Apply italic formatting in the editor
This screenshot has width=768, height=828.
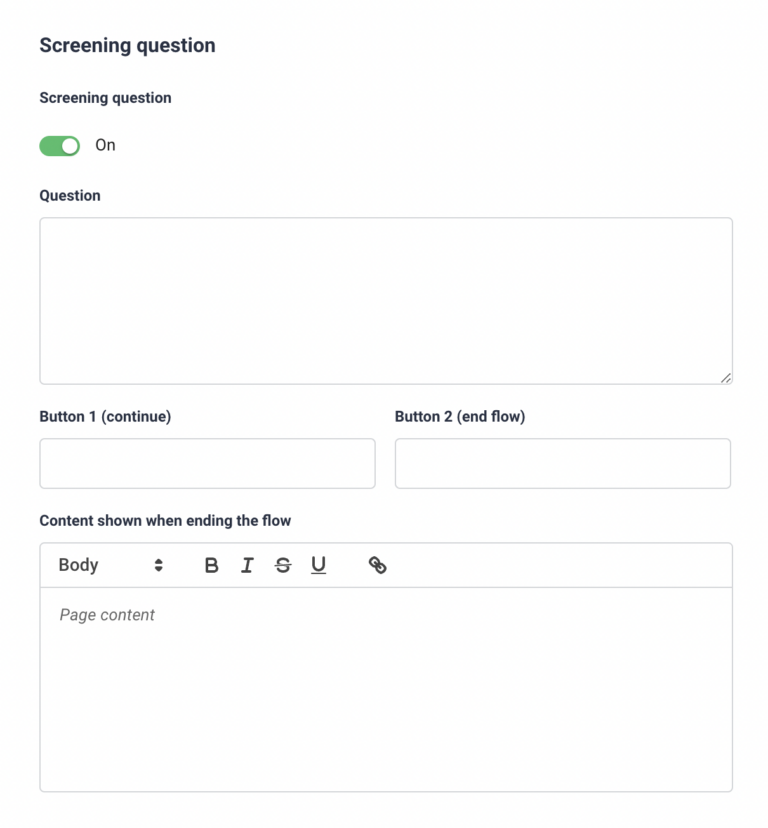247,566
